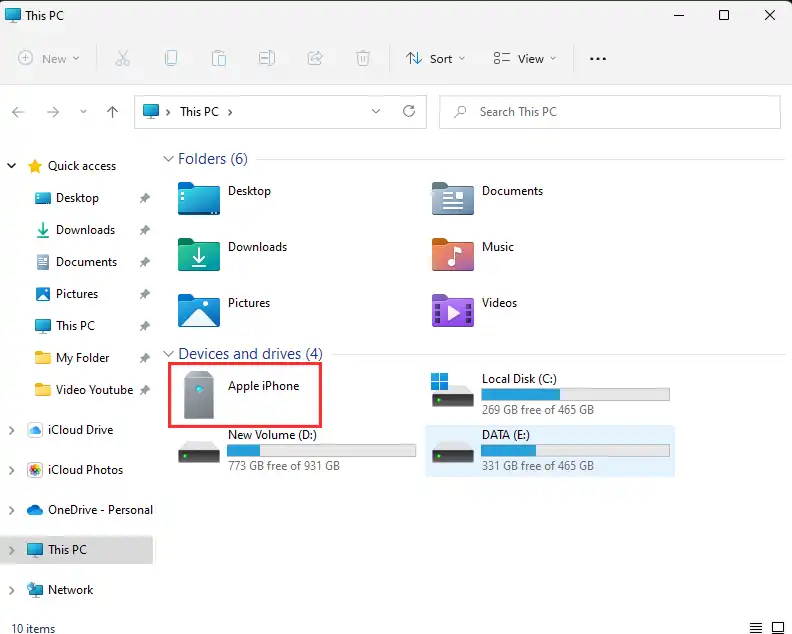Click DATA (E:) usage bar

click(x=575, y=450)
